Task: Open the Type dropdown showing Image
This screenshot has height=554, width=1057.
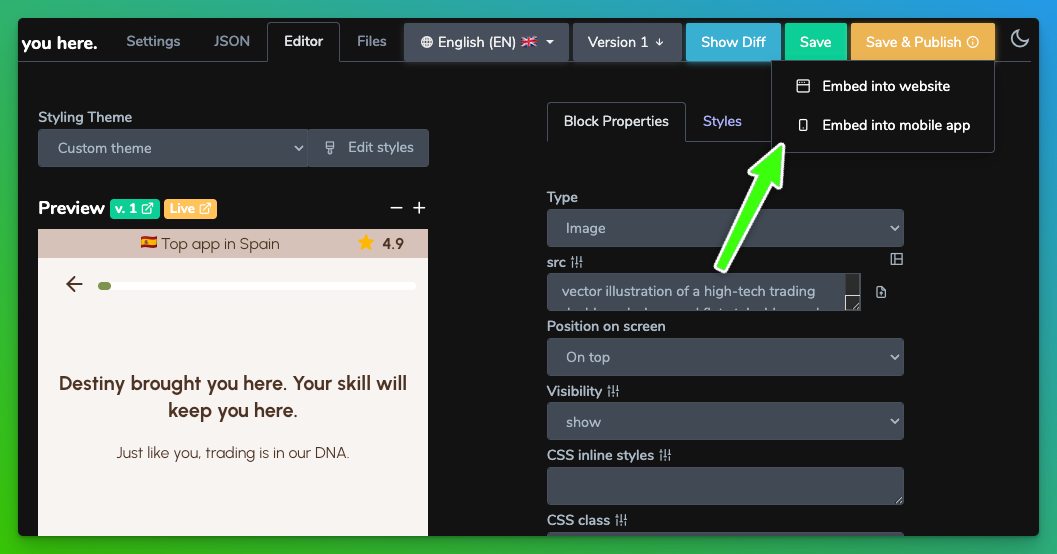Action: coord(725,228)
